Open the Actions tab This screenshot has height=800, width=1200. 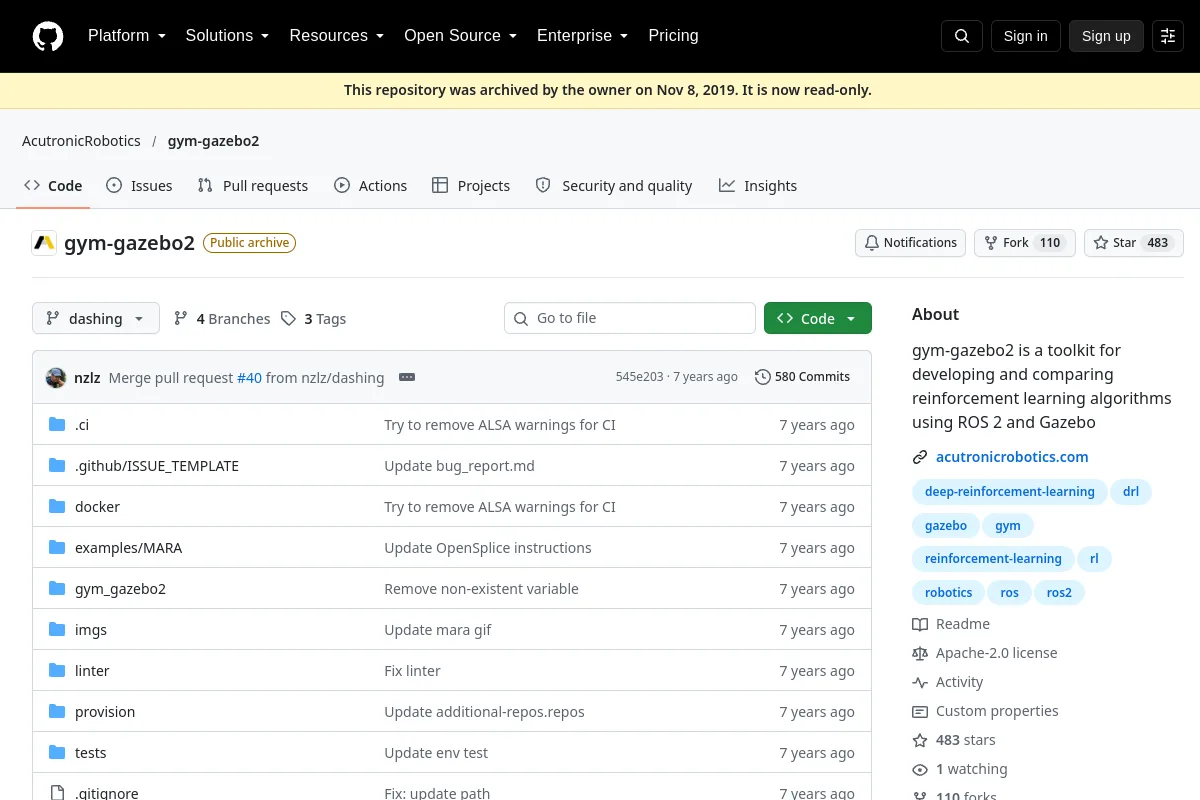tap(371, 186)
